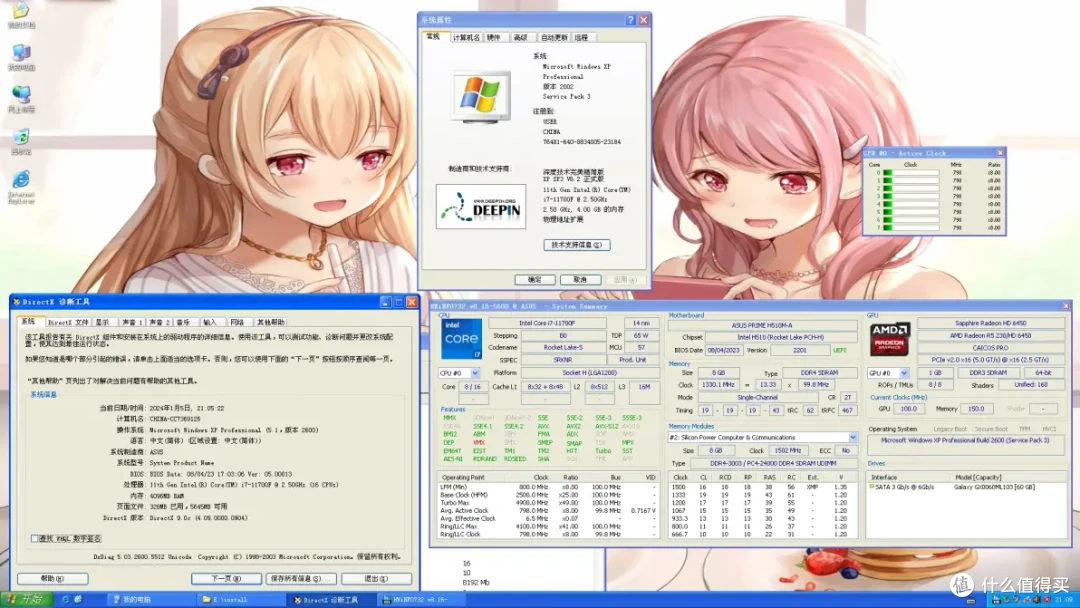Viewport: 1080px width, 608px height.
Task: Click 取消 in 系统属性 dialog
Action: click(580, 280)
